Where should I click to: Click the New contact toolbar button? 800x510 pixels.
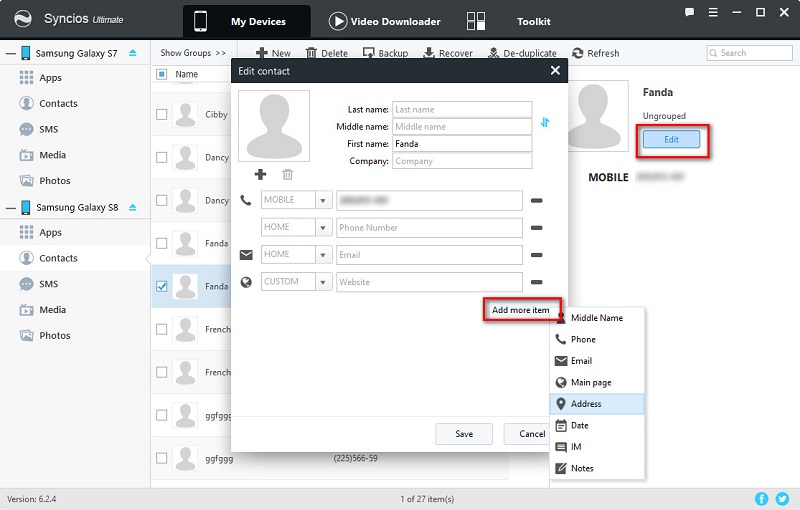pos(273,53)
